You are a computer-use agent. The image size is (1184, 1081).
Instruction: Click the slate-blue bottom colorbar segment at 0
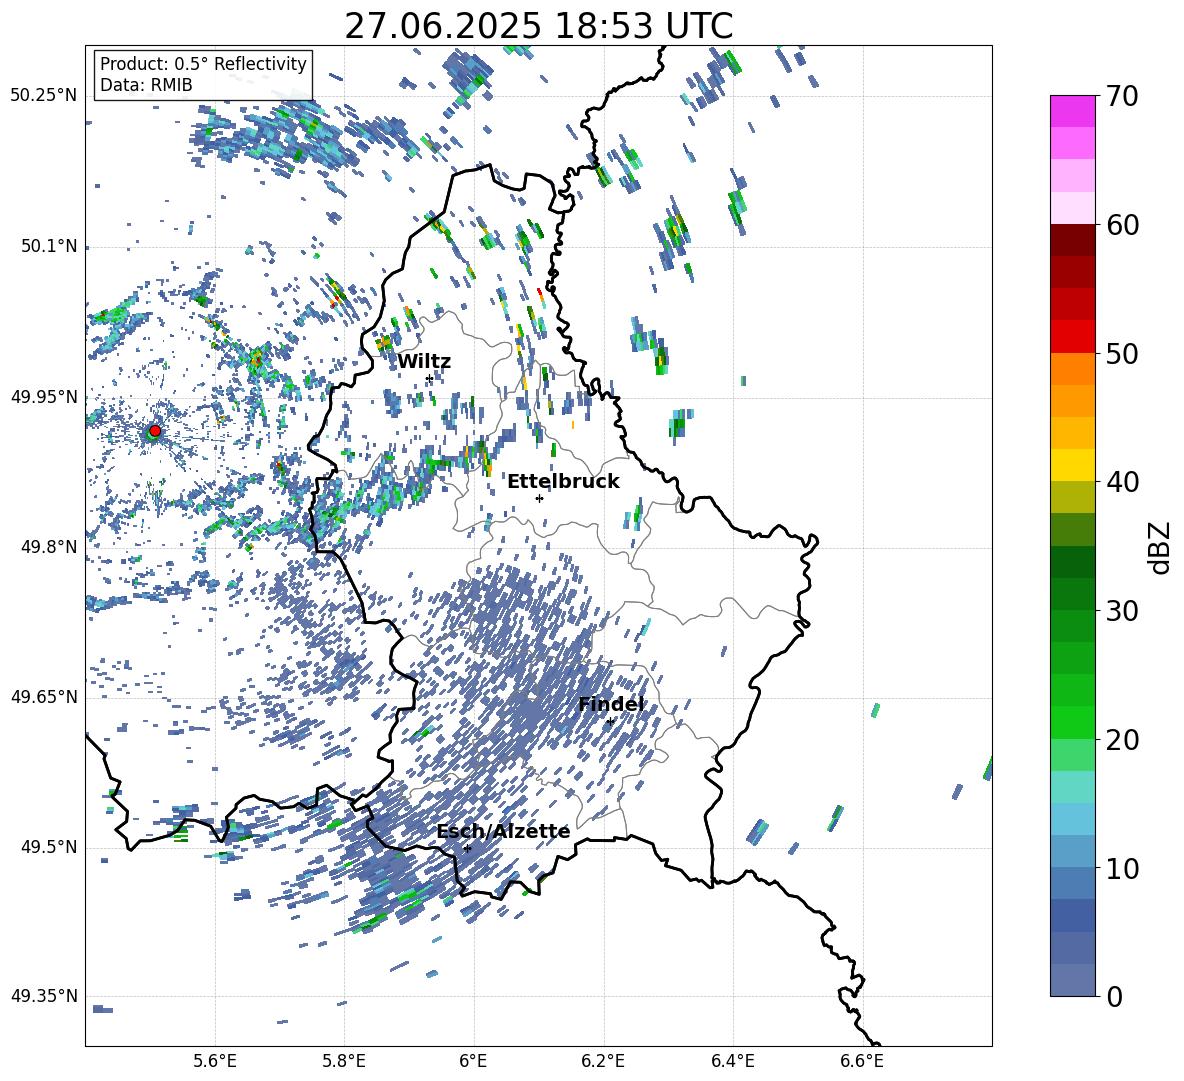1073,980
